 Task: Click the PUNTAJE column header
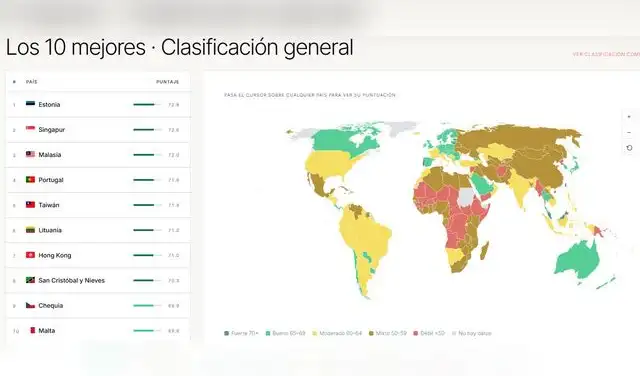point(168,82)
